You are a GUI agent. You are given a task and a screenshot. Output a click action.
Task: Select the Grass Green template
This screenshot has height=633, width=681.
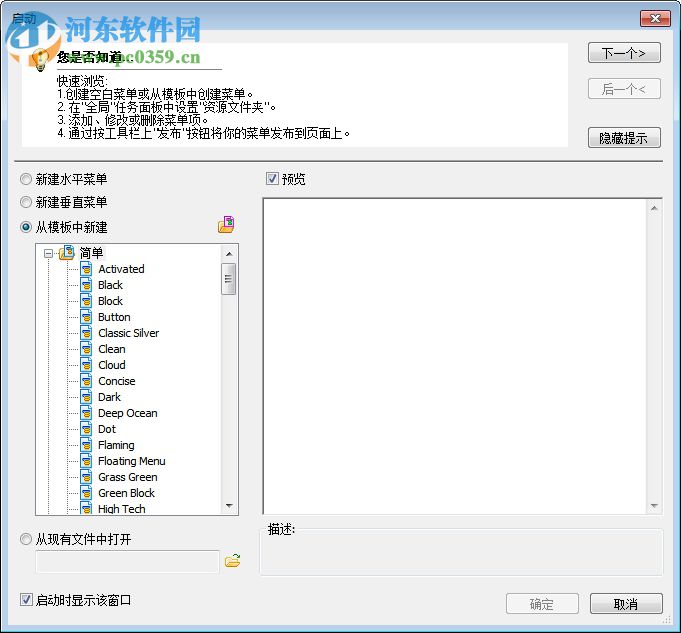click(x=128, y=477)
